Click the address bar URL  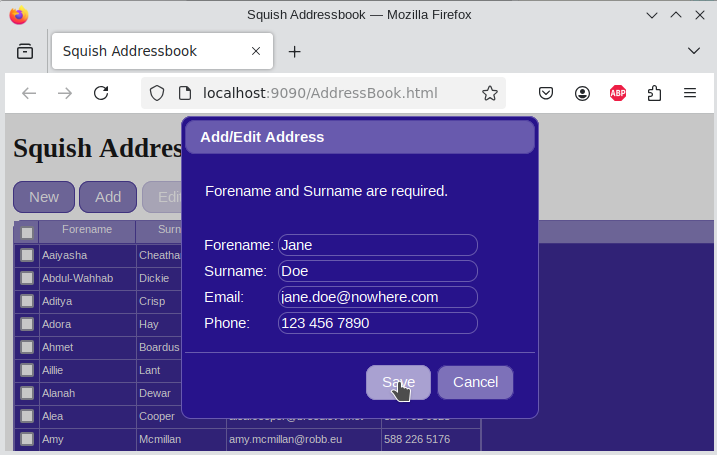click(320, 93)
